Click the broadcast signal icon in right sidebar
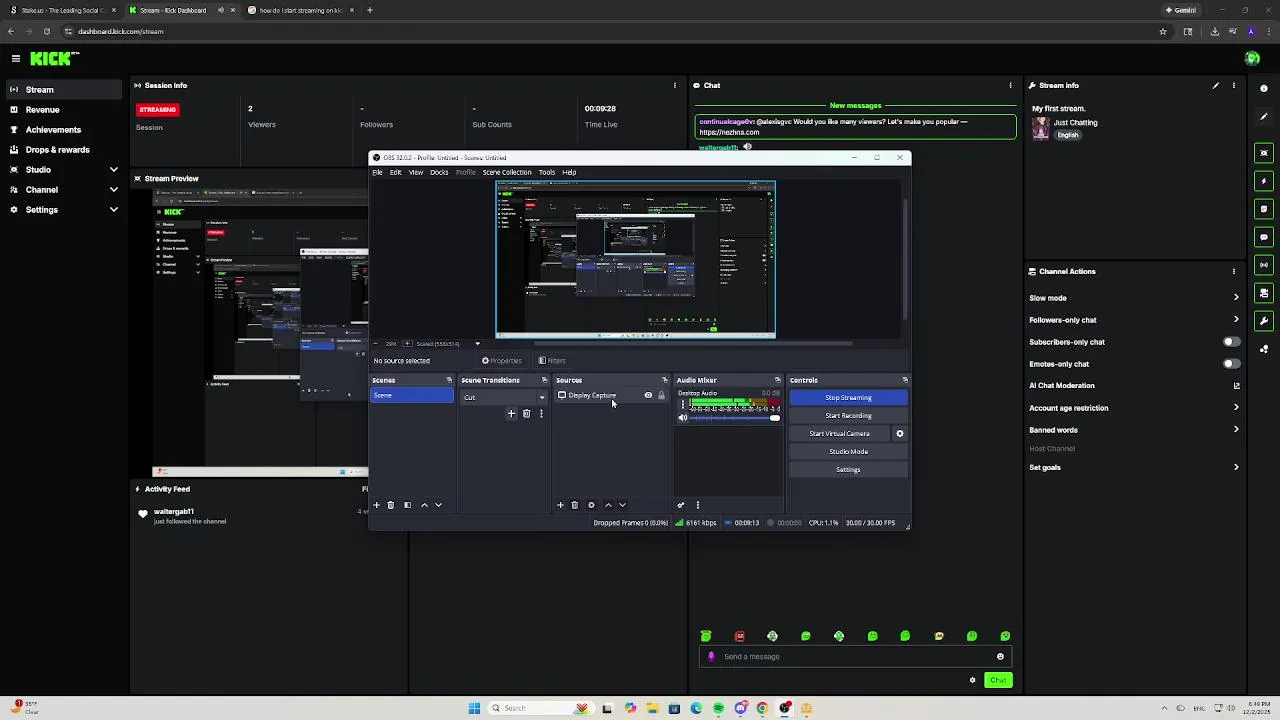The width and height of the screenshot is (1280, 720). pos(1264,265)
